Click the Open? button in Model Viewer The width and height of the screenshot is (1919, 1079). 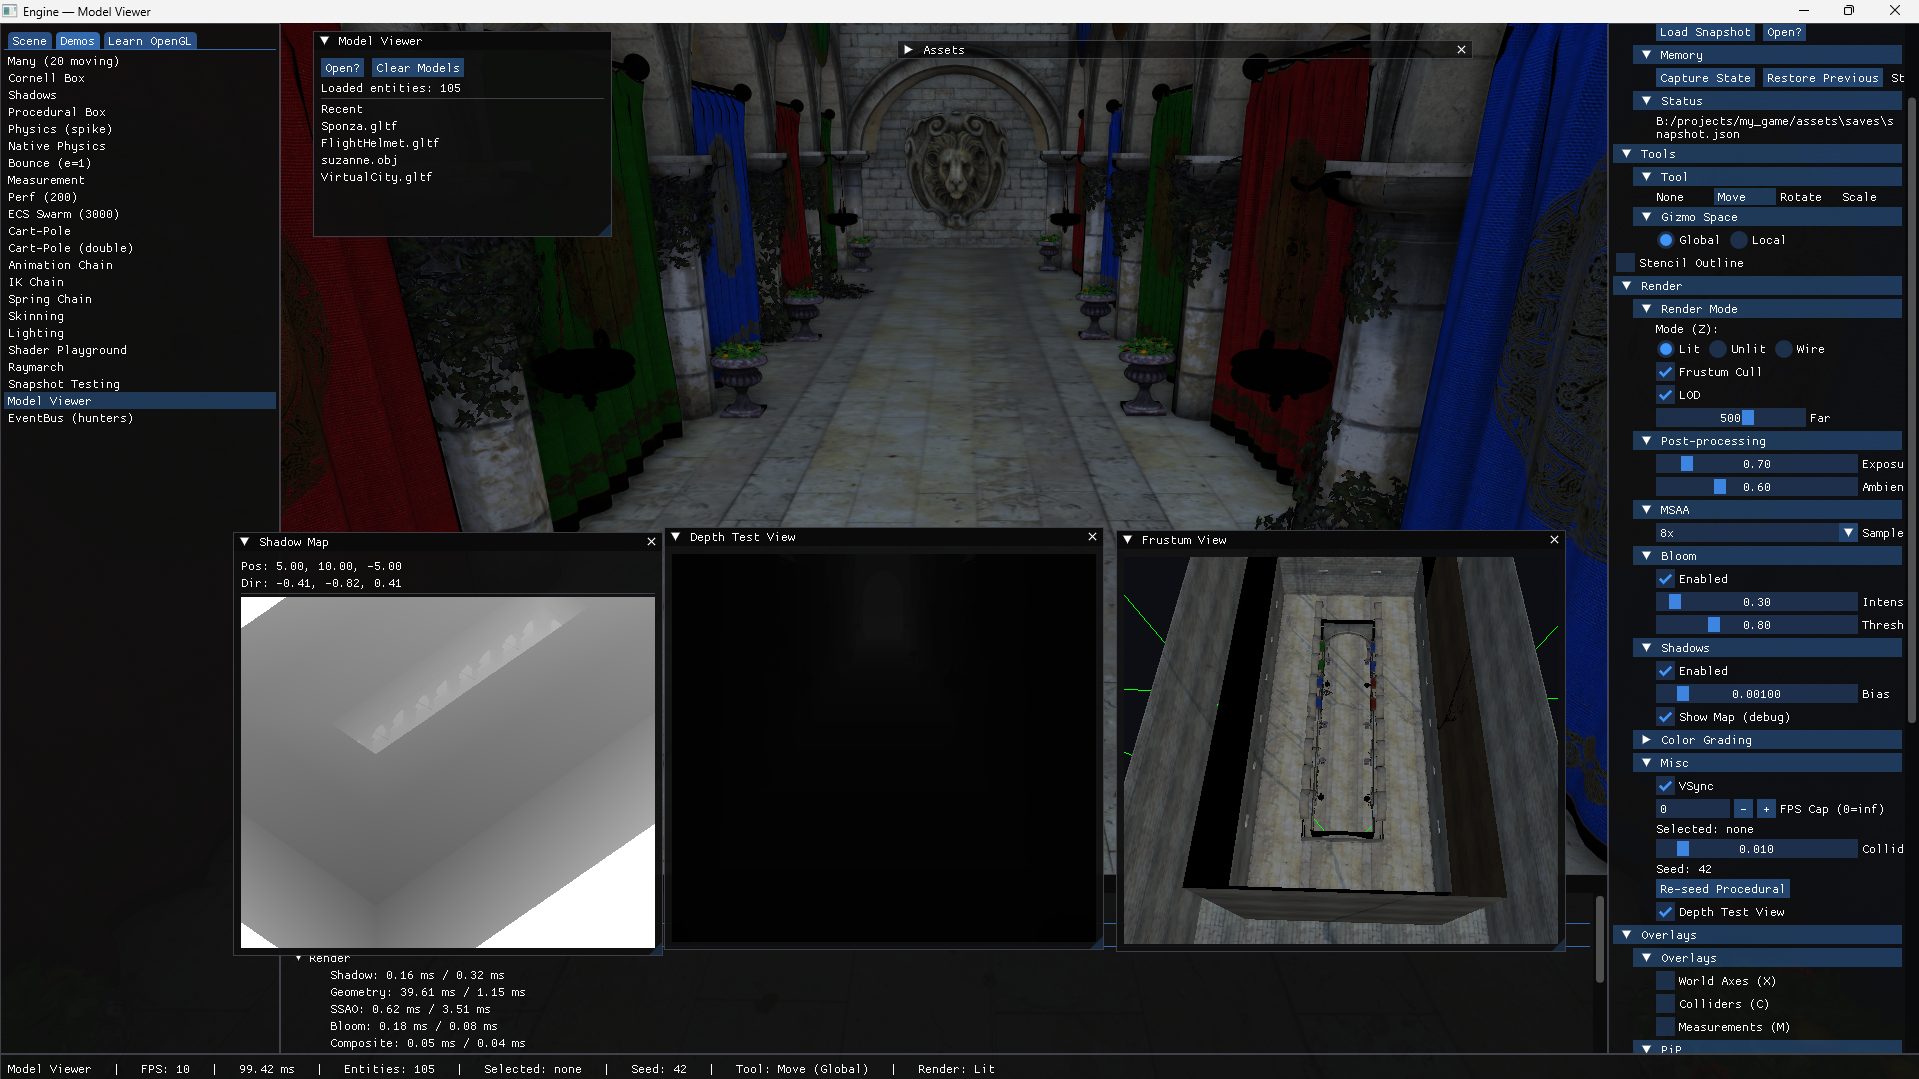pyautogui.click(x=342, y=68)
